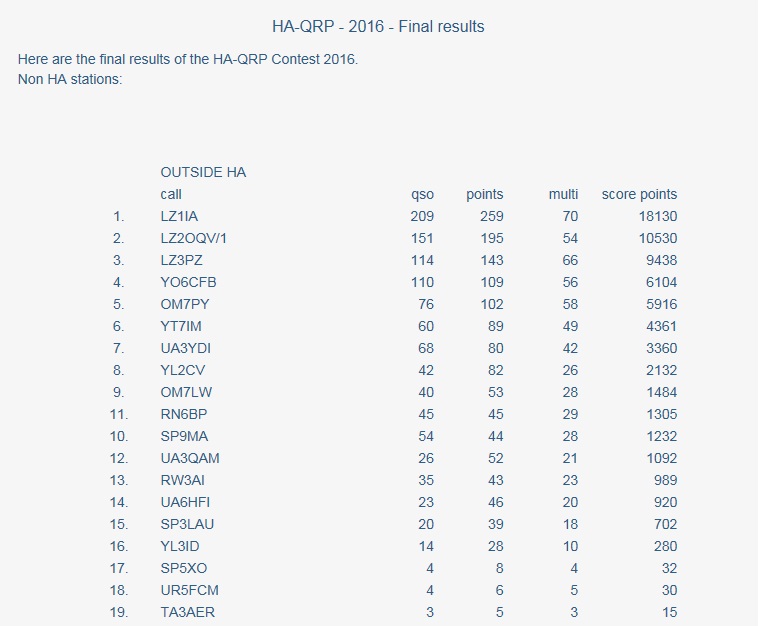Click the callsign UA3YDI

click(185, 348)
